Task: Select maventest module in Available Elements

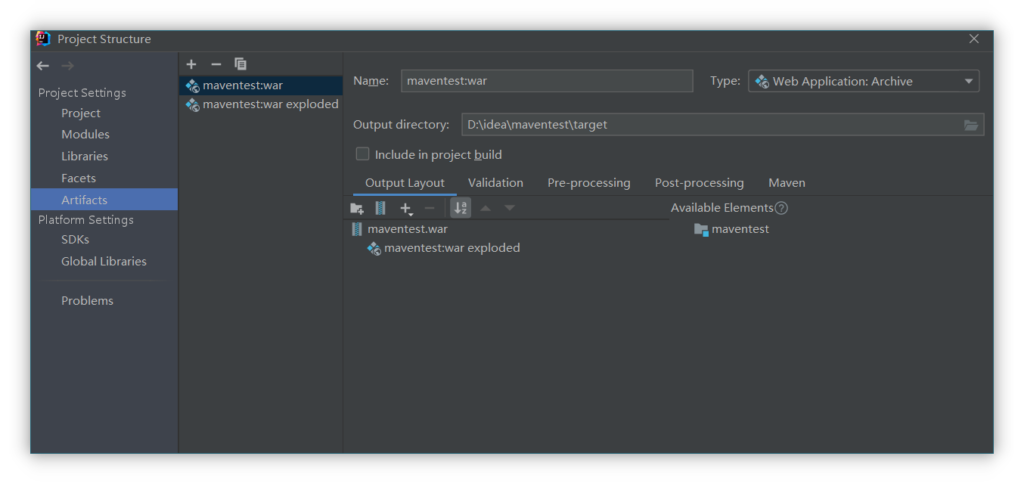Action: (731, 229)
